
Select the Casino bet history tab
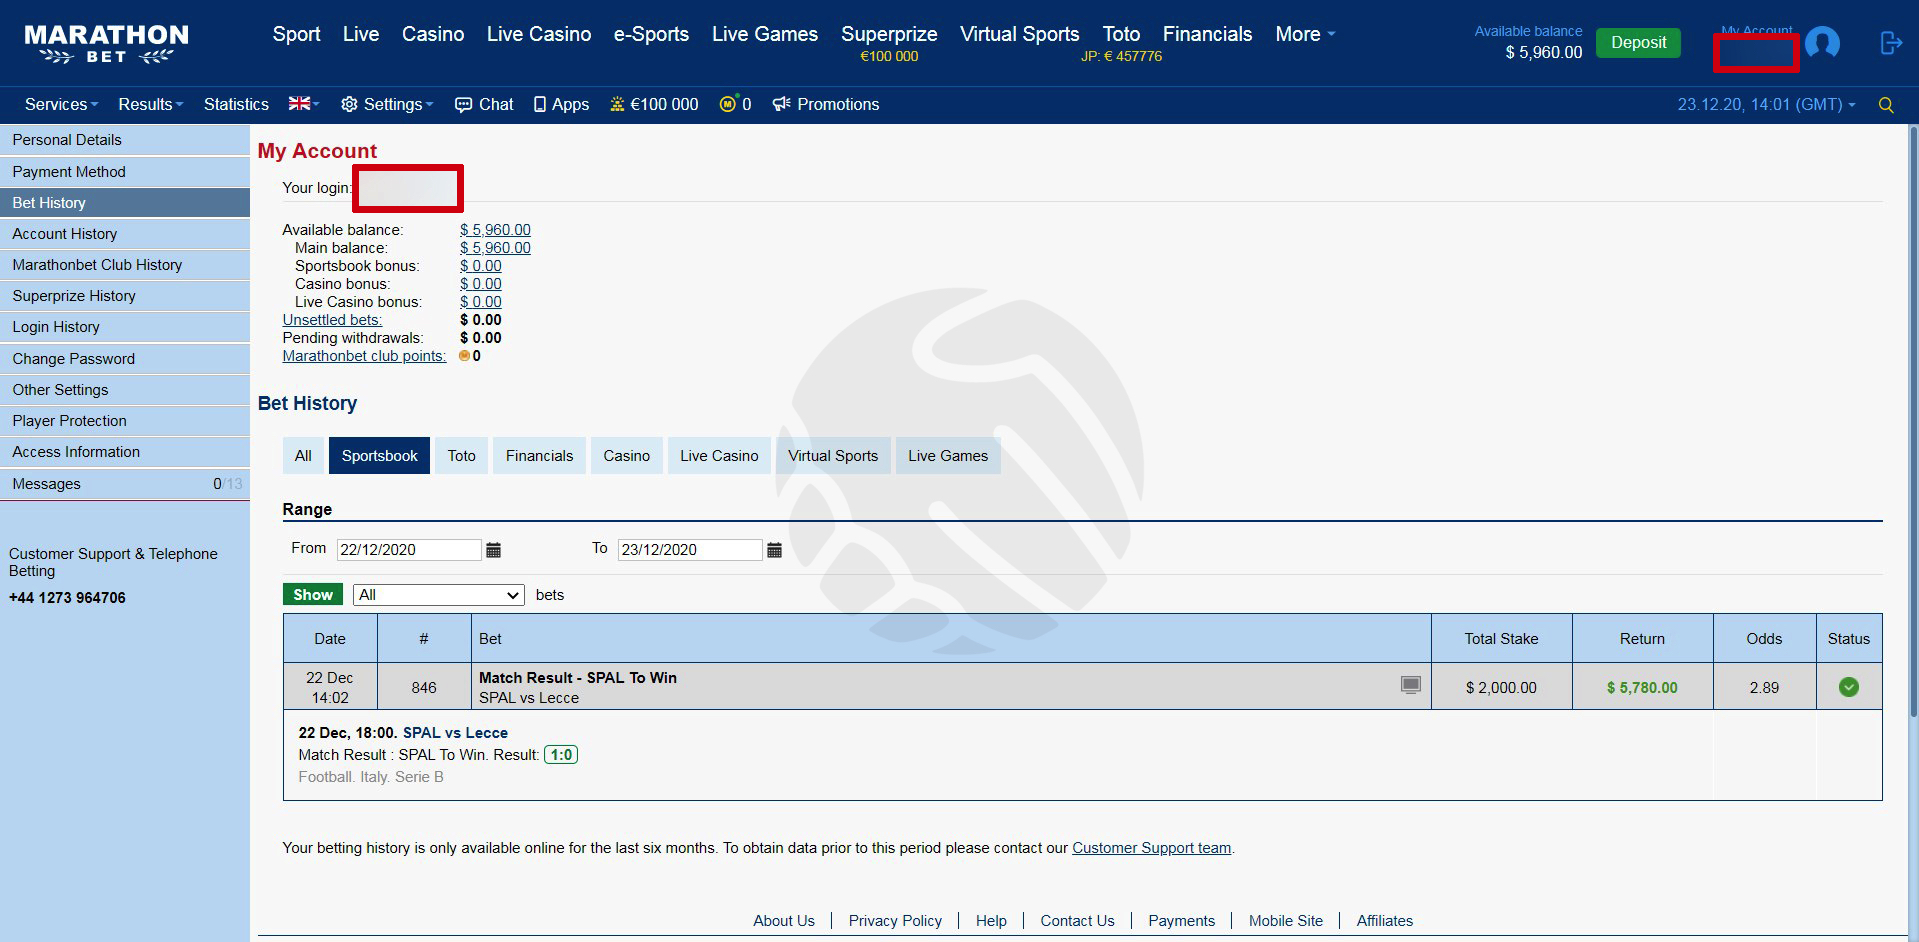(626, 456)
